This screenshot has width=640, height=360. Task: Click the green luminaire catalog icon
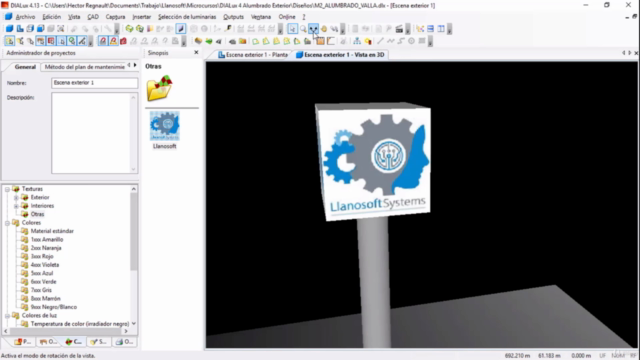click(x=129, y=29)
